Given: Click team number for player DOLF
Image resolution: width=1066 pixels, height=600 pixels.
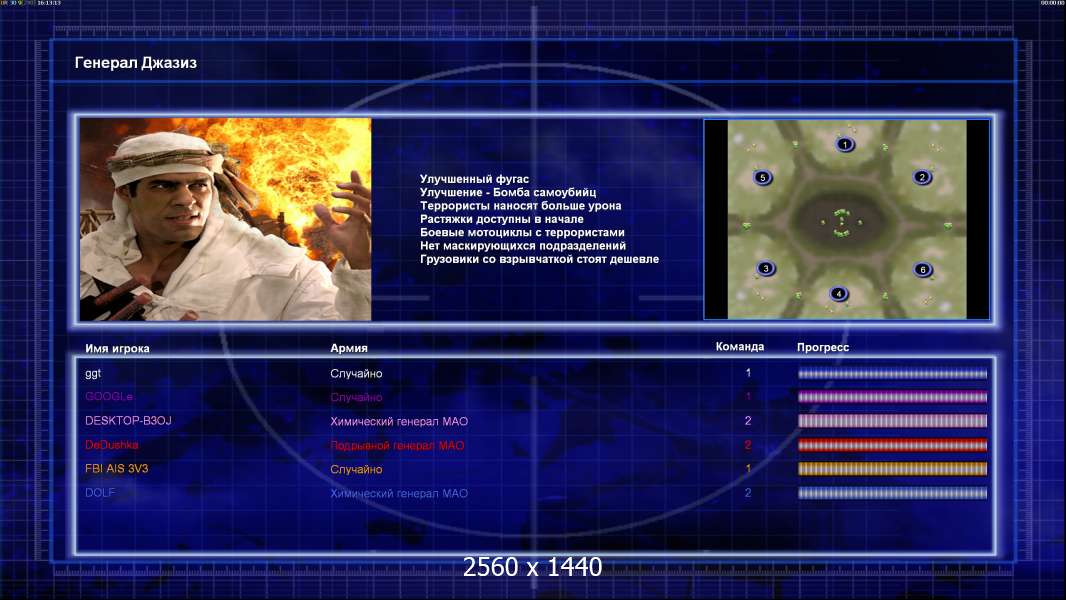Looking at the screenshot, I should (x=748, y=493).
